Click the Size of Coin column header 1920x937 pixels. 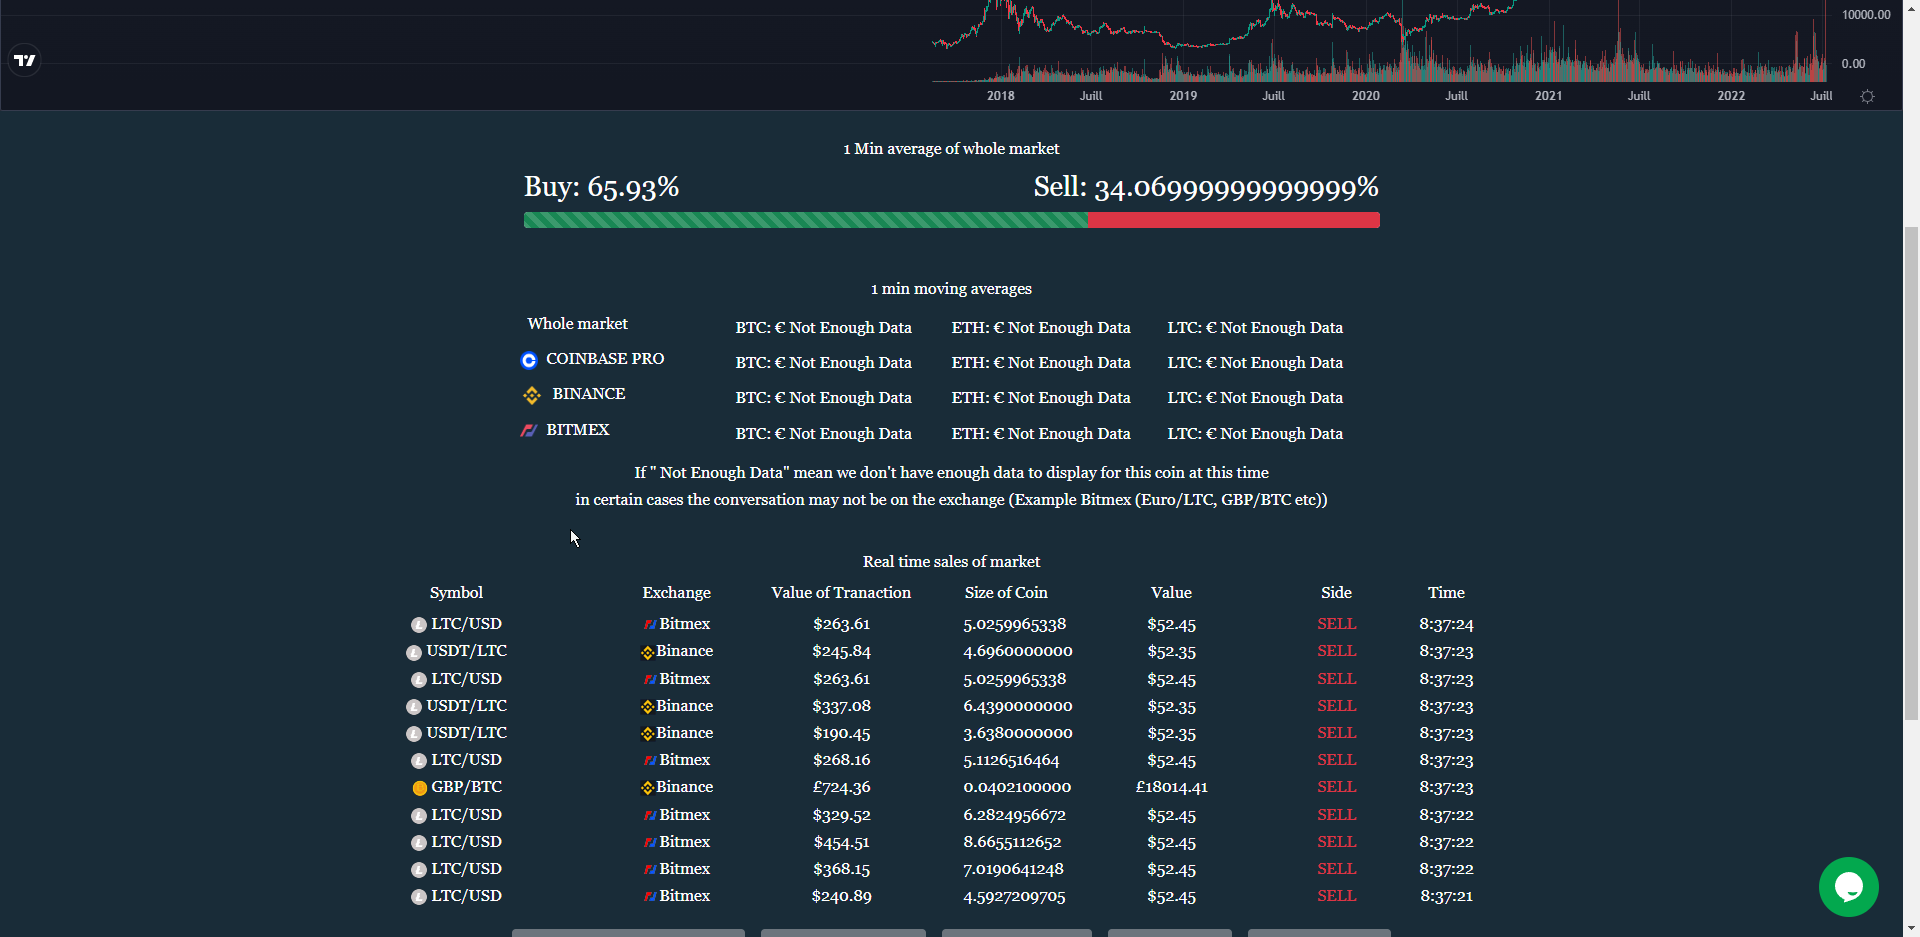[x=1006, y=593]
